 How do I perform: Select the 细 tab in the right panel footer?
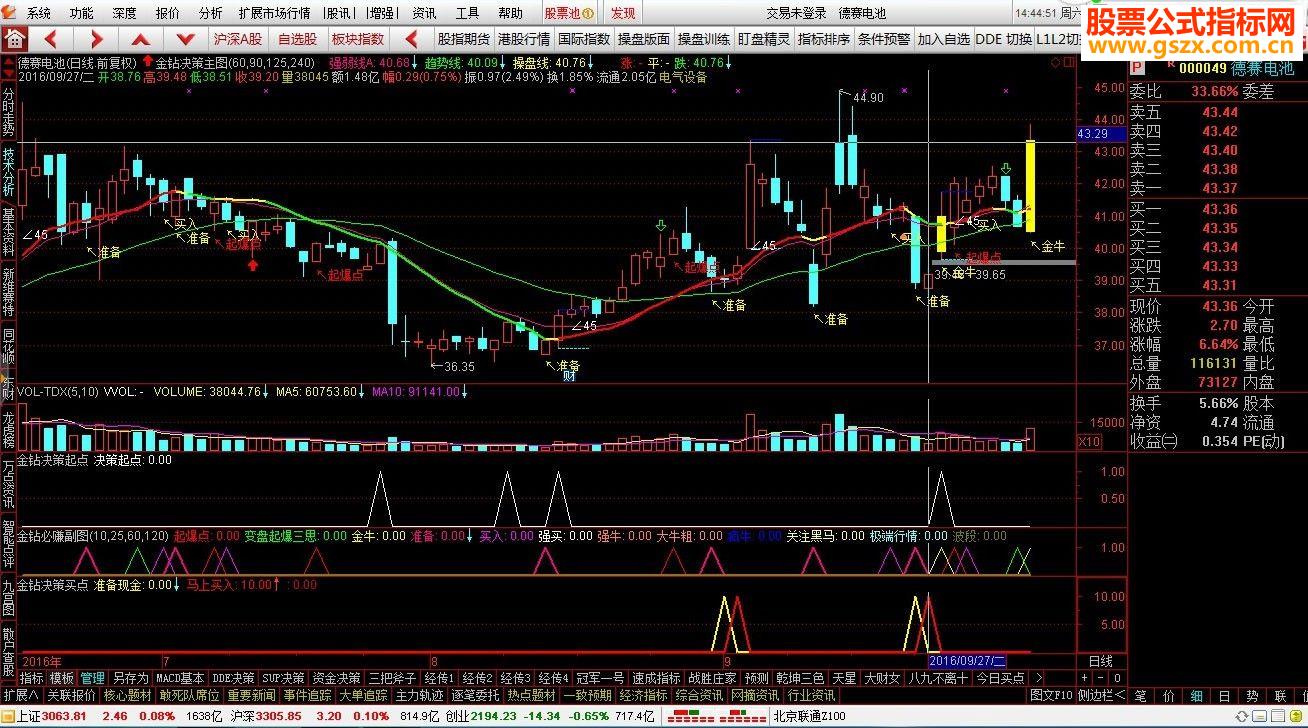tap(1197, 695)
